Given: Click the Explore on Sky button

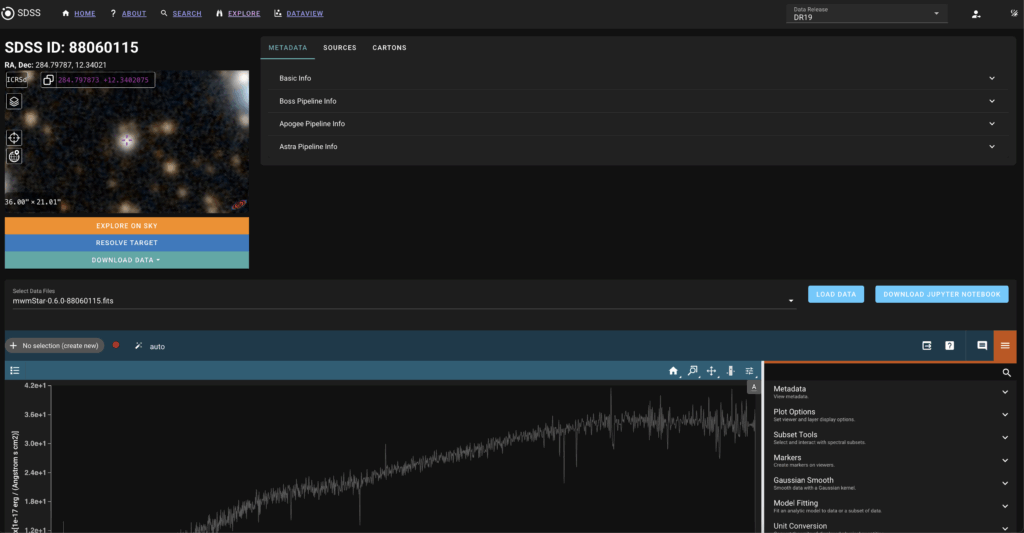Looking at the screenshot, I should [x=126, y=226].
